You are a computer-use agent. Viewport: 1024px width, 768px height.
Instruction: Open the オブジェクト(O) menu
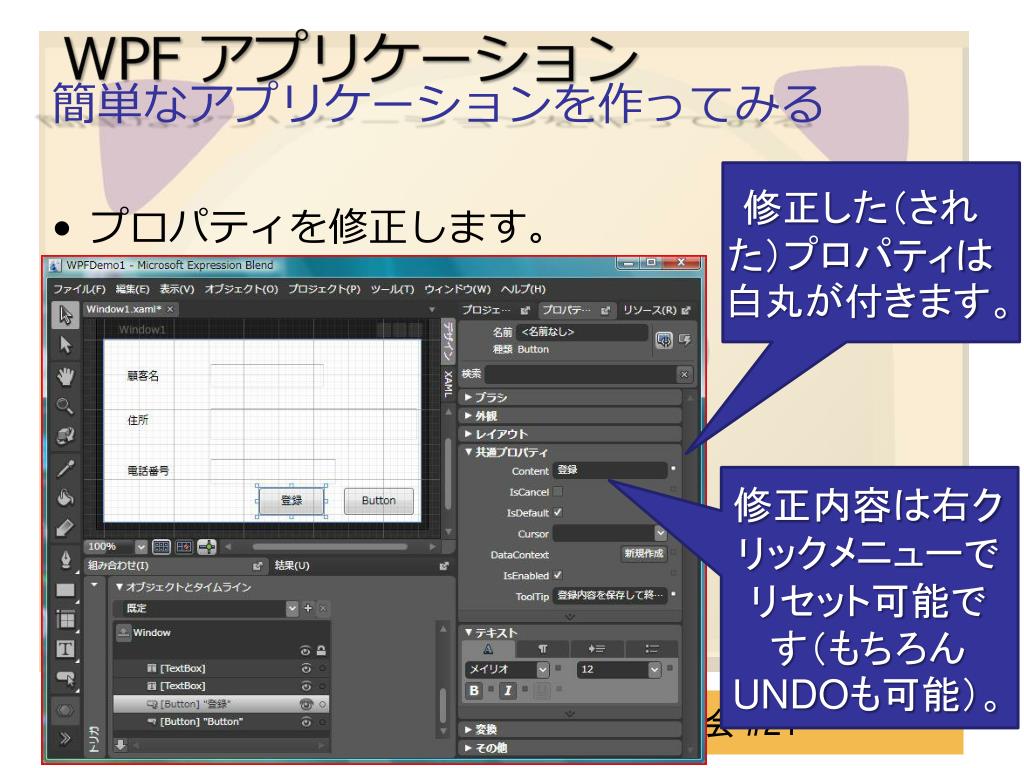coord(242,289)
